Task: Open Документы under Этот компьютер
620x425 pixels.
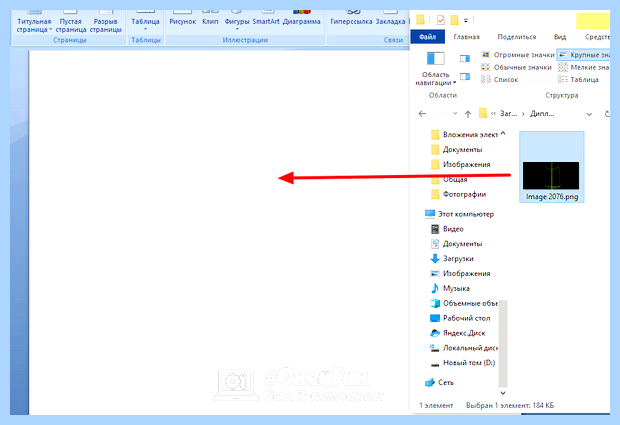Action: pyautogui.click(x=456, y=244)
